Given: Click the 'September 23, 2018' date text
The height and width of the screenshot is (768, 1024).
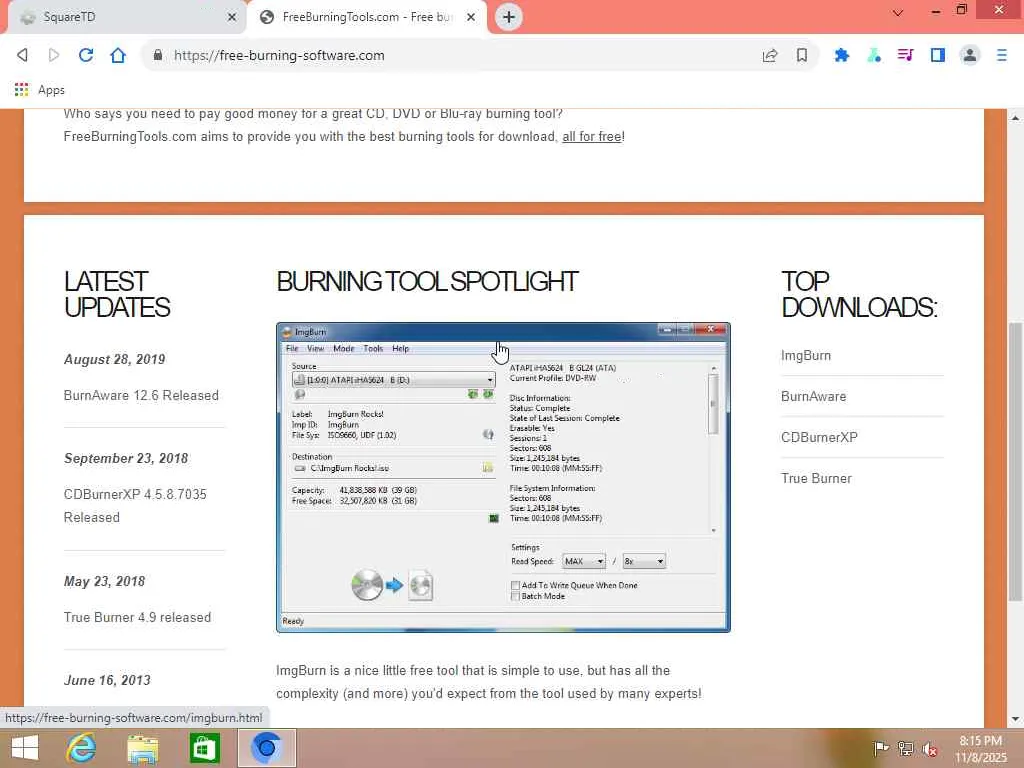Looking at the screenshot, I should [x=126, y=458].
